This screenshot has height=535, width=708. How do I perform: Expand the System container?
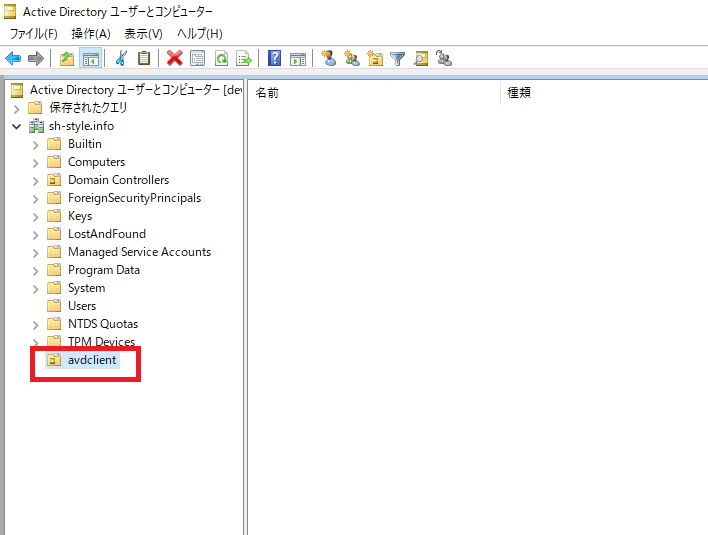[36, 289]
